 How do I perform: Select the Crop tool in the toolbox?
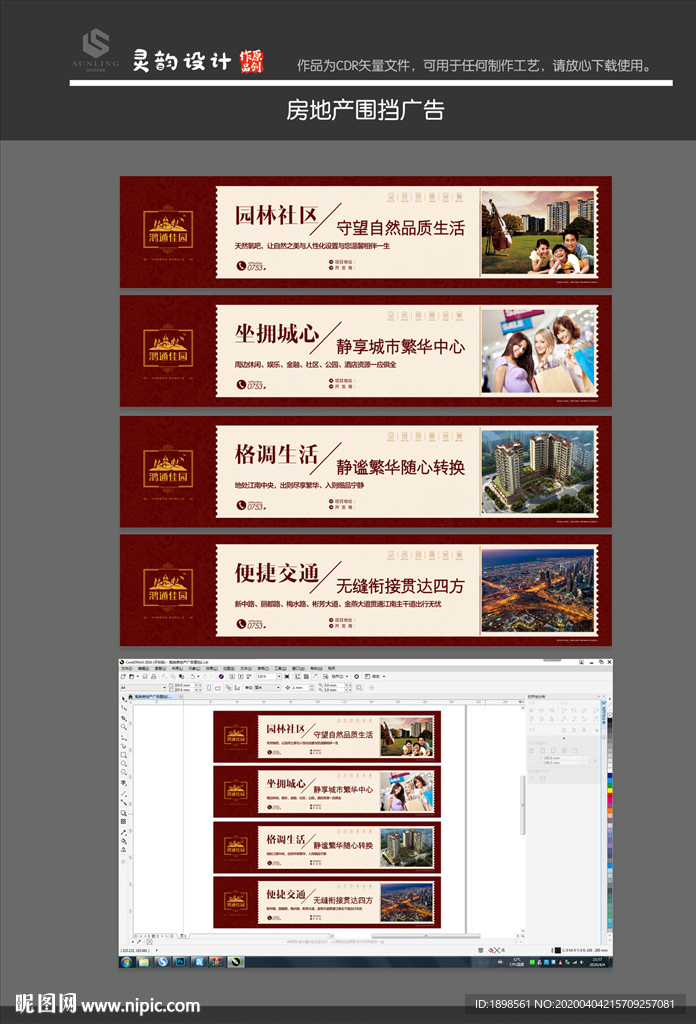(x=124, y=718)
